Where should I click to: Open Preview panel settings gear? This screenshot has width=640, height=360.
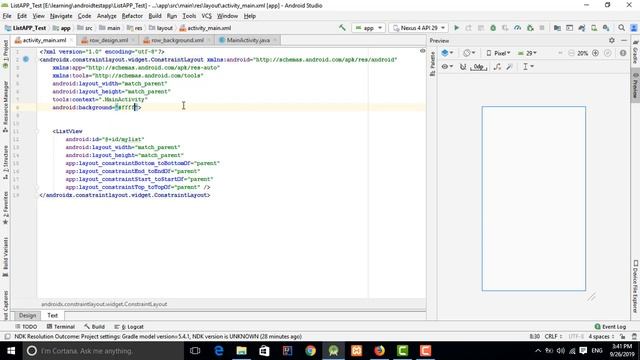[611, 40]
